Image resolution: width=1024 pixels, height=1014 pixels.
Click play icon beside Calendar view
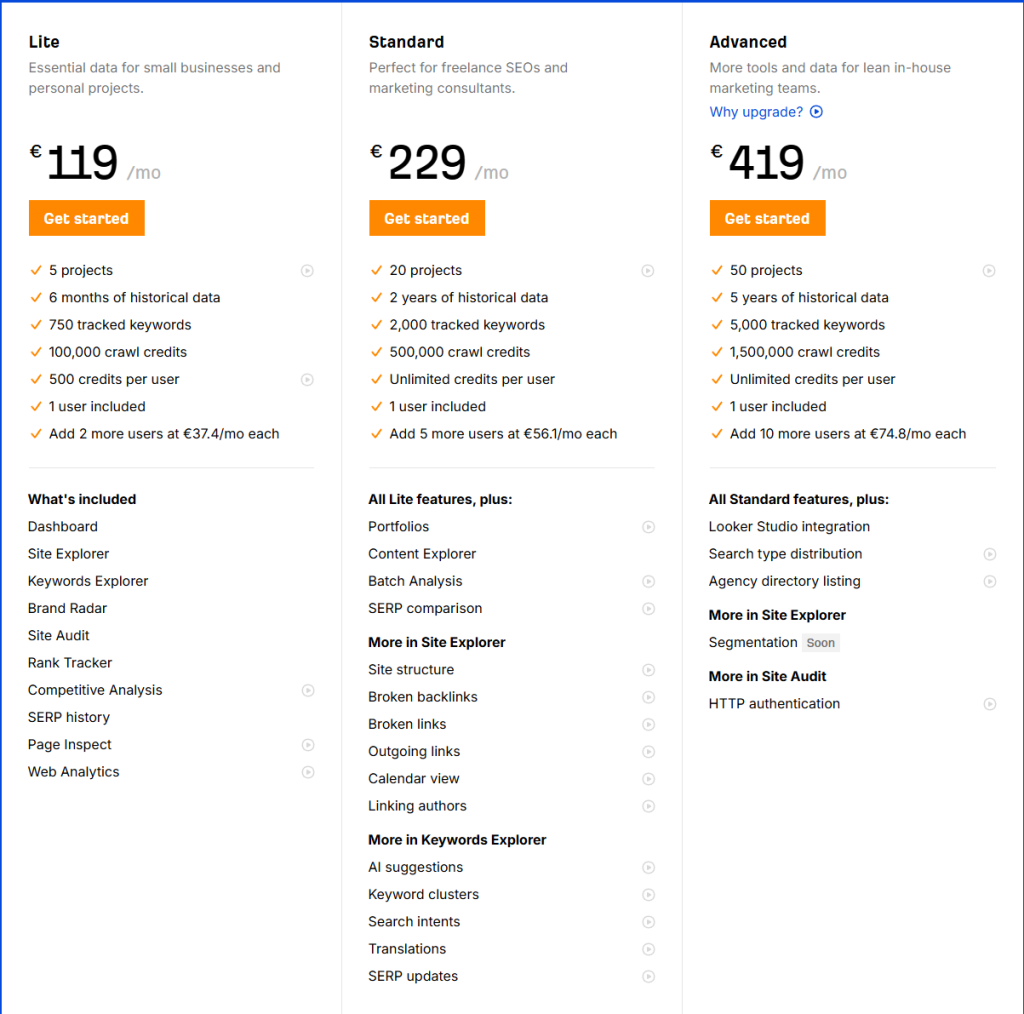click(x=648, y=779)
